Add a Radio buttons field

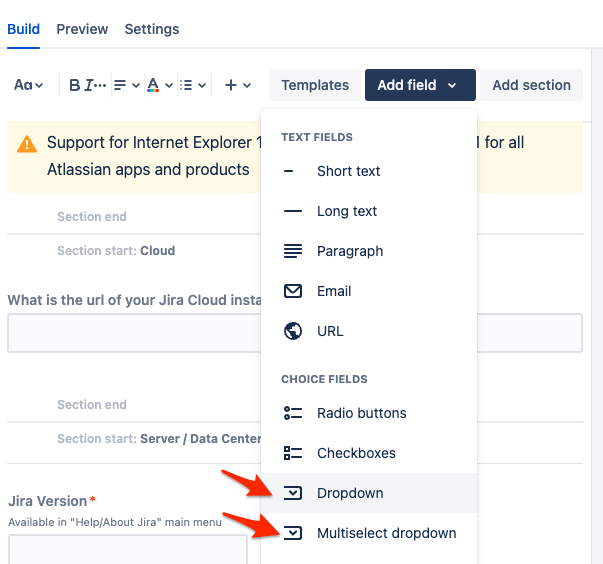click(361, 413)
